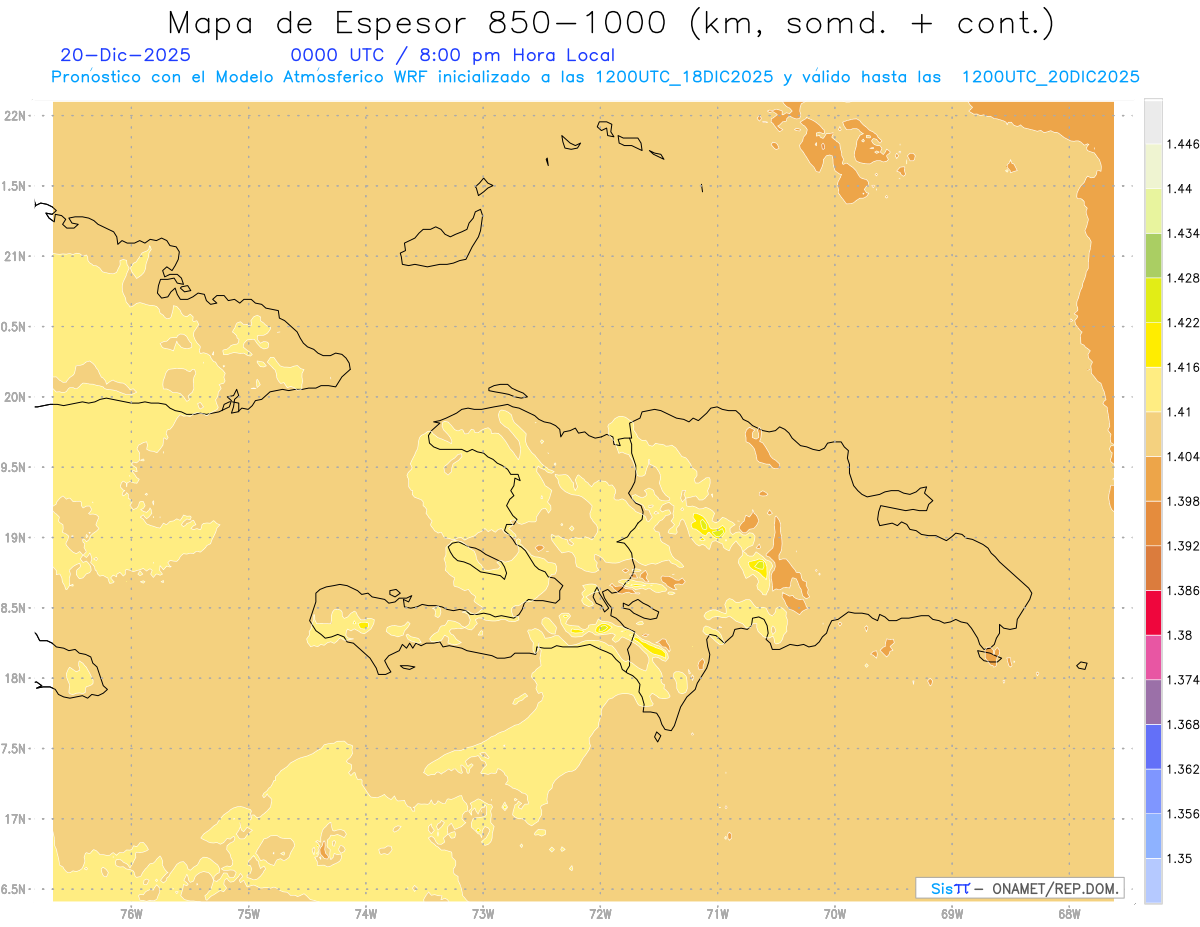This screenshot has width=1200, height=927.
Task: Click the clipped latitude label "7.5N"
Action: (14, 750)
